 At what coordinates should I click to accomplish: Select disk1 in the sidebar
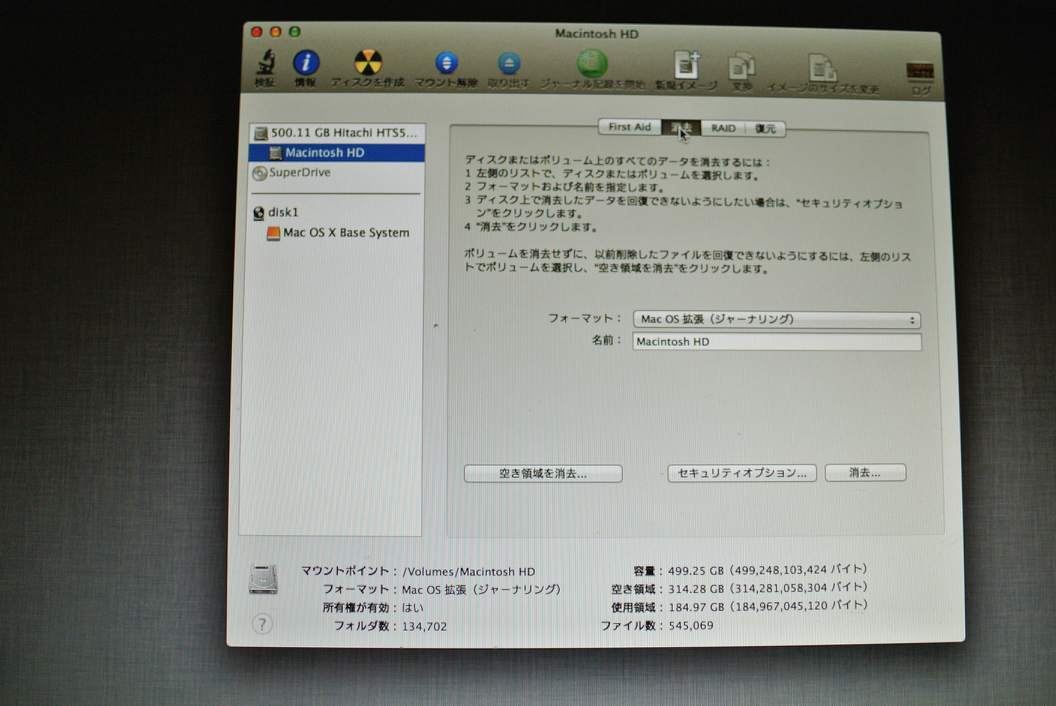click(336, 212)
